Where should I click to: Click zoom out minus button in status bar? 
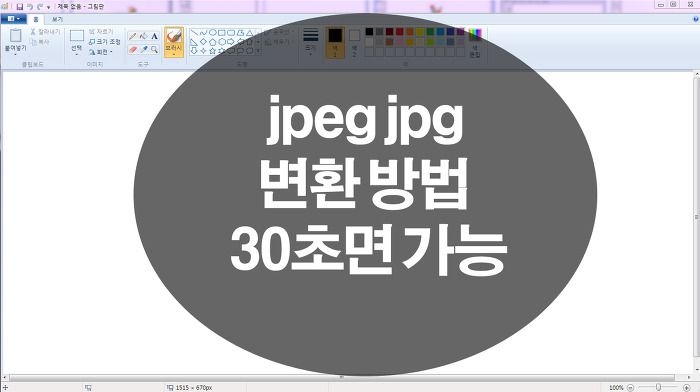pyautogui.click(x=630, y=388)
